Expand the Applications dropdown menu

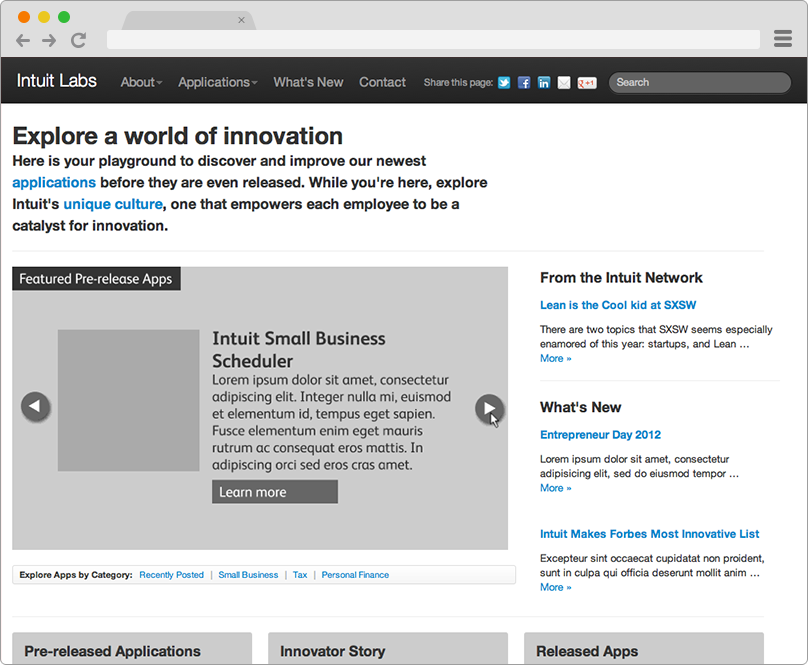click(218, 82)
